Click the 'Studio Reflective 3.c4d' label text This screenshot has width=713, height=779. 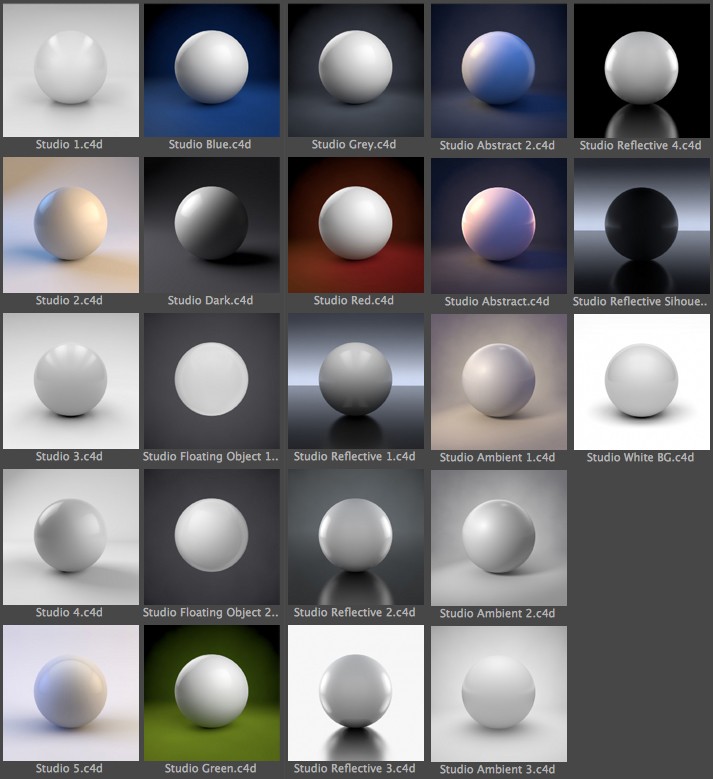(354, 769)
